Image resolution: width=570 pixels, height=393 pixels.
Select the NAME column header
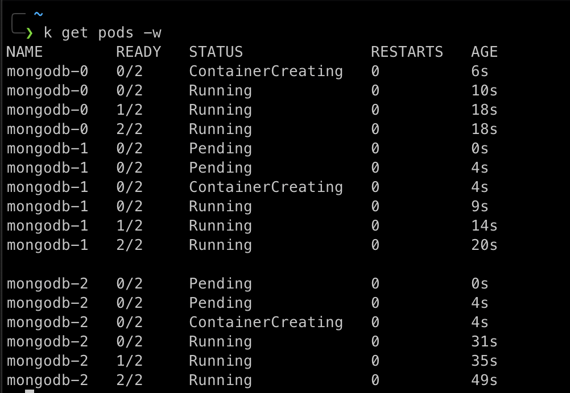[24, 52]
